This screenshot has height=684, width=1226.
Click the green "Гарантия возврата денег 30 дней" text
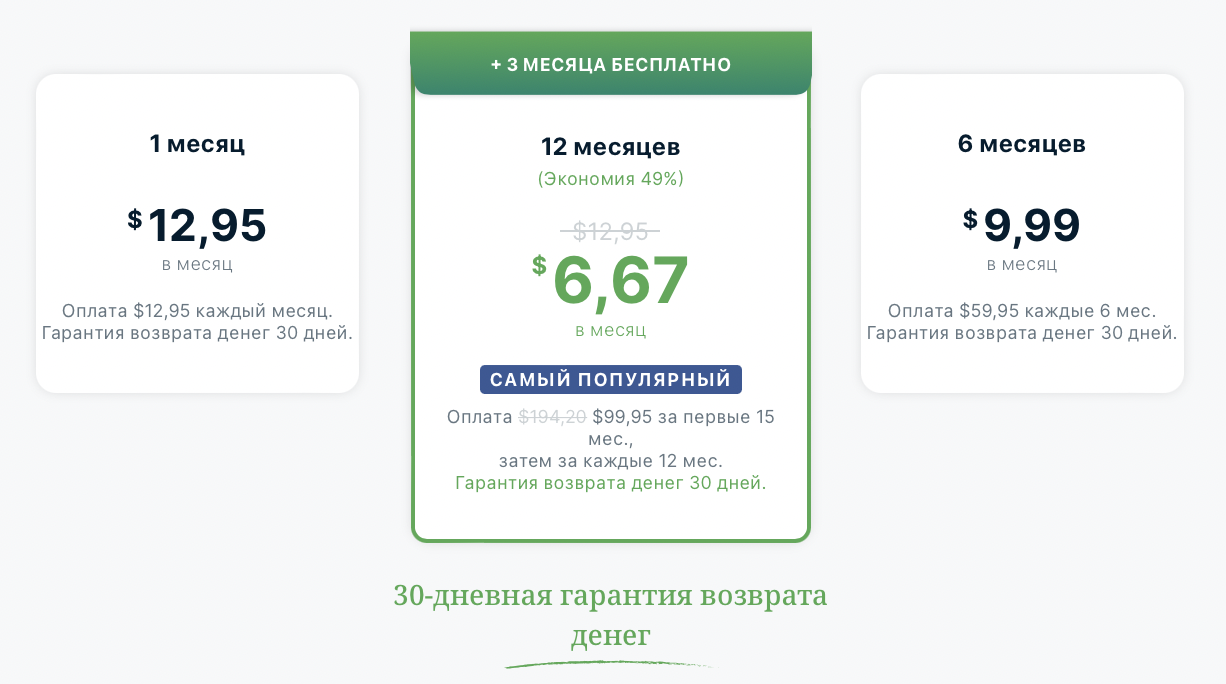[x=610, y=483]
